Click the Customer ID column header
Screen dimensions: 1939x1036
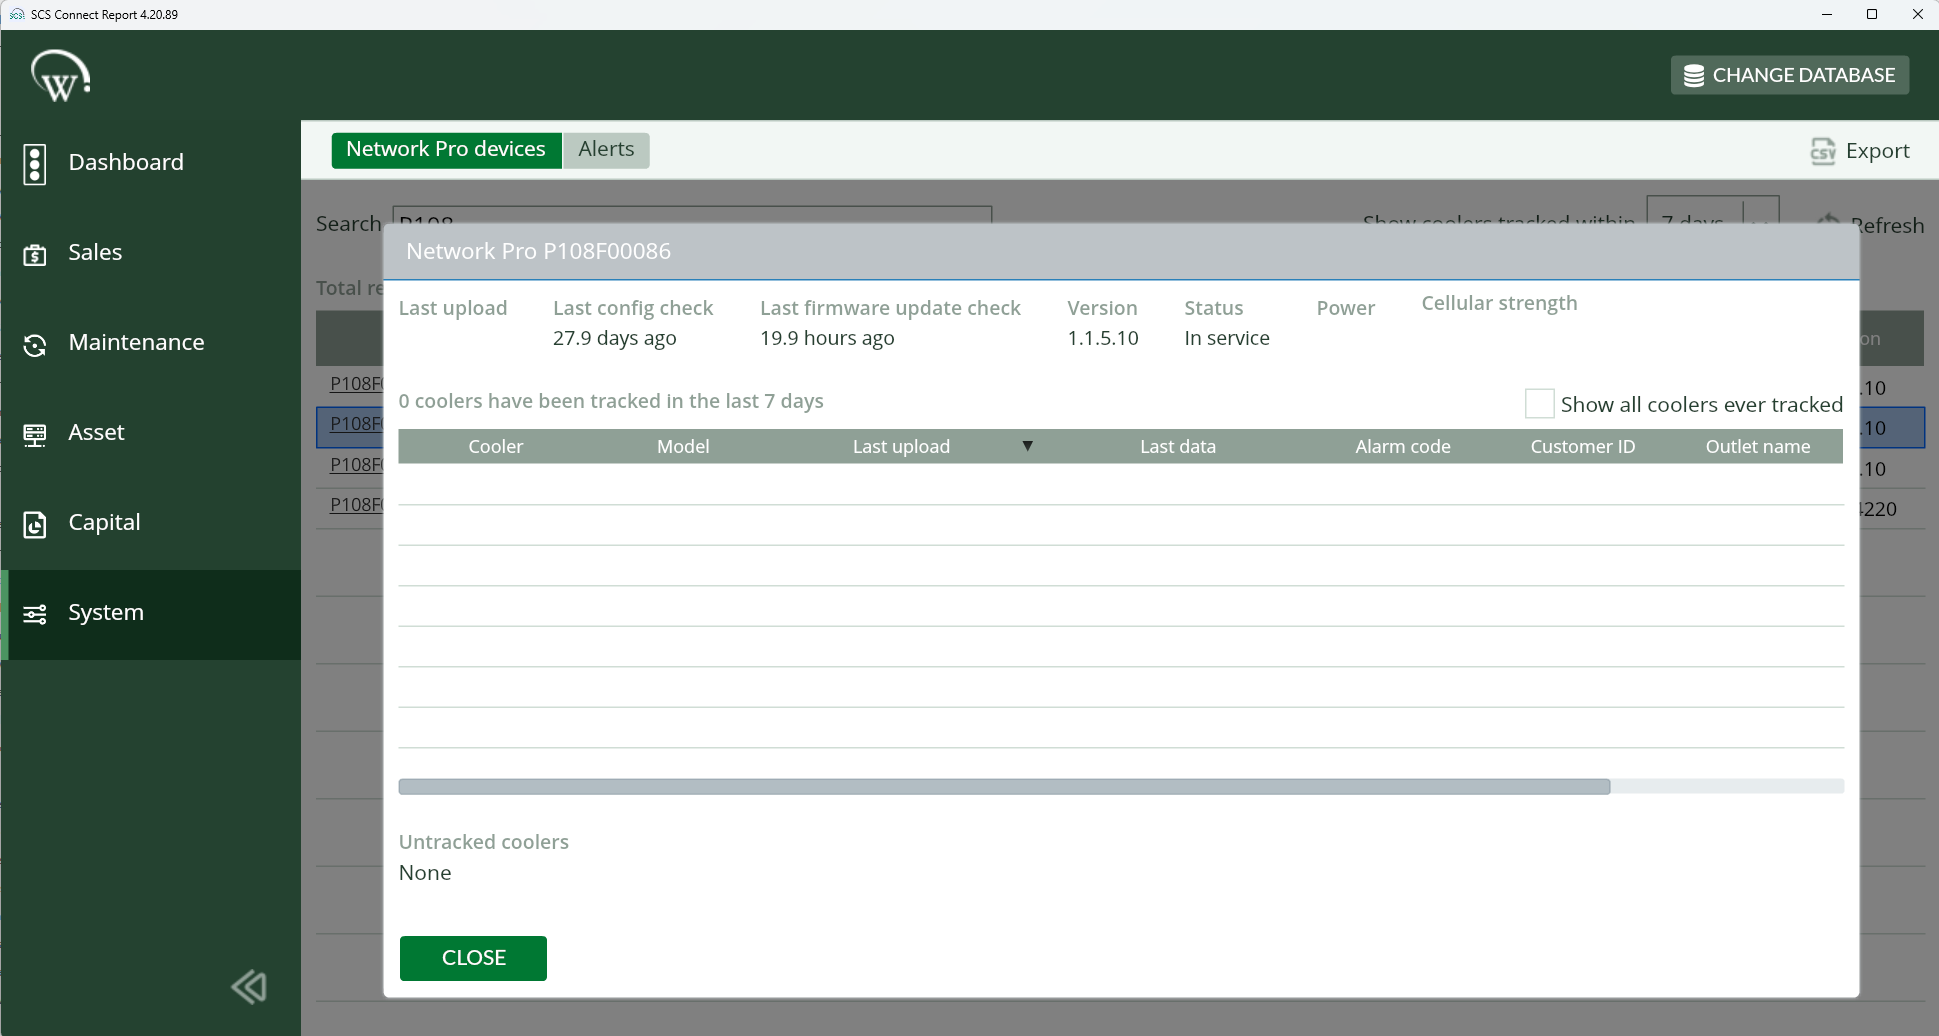pos(1583,447)
